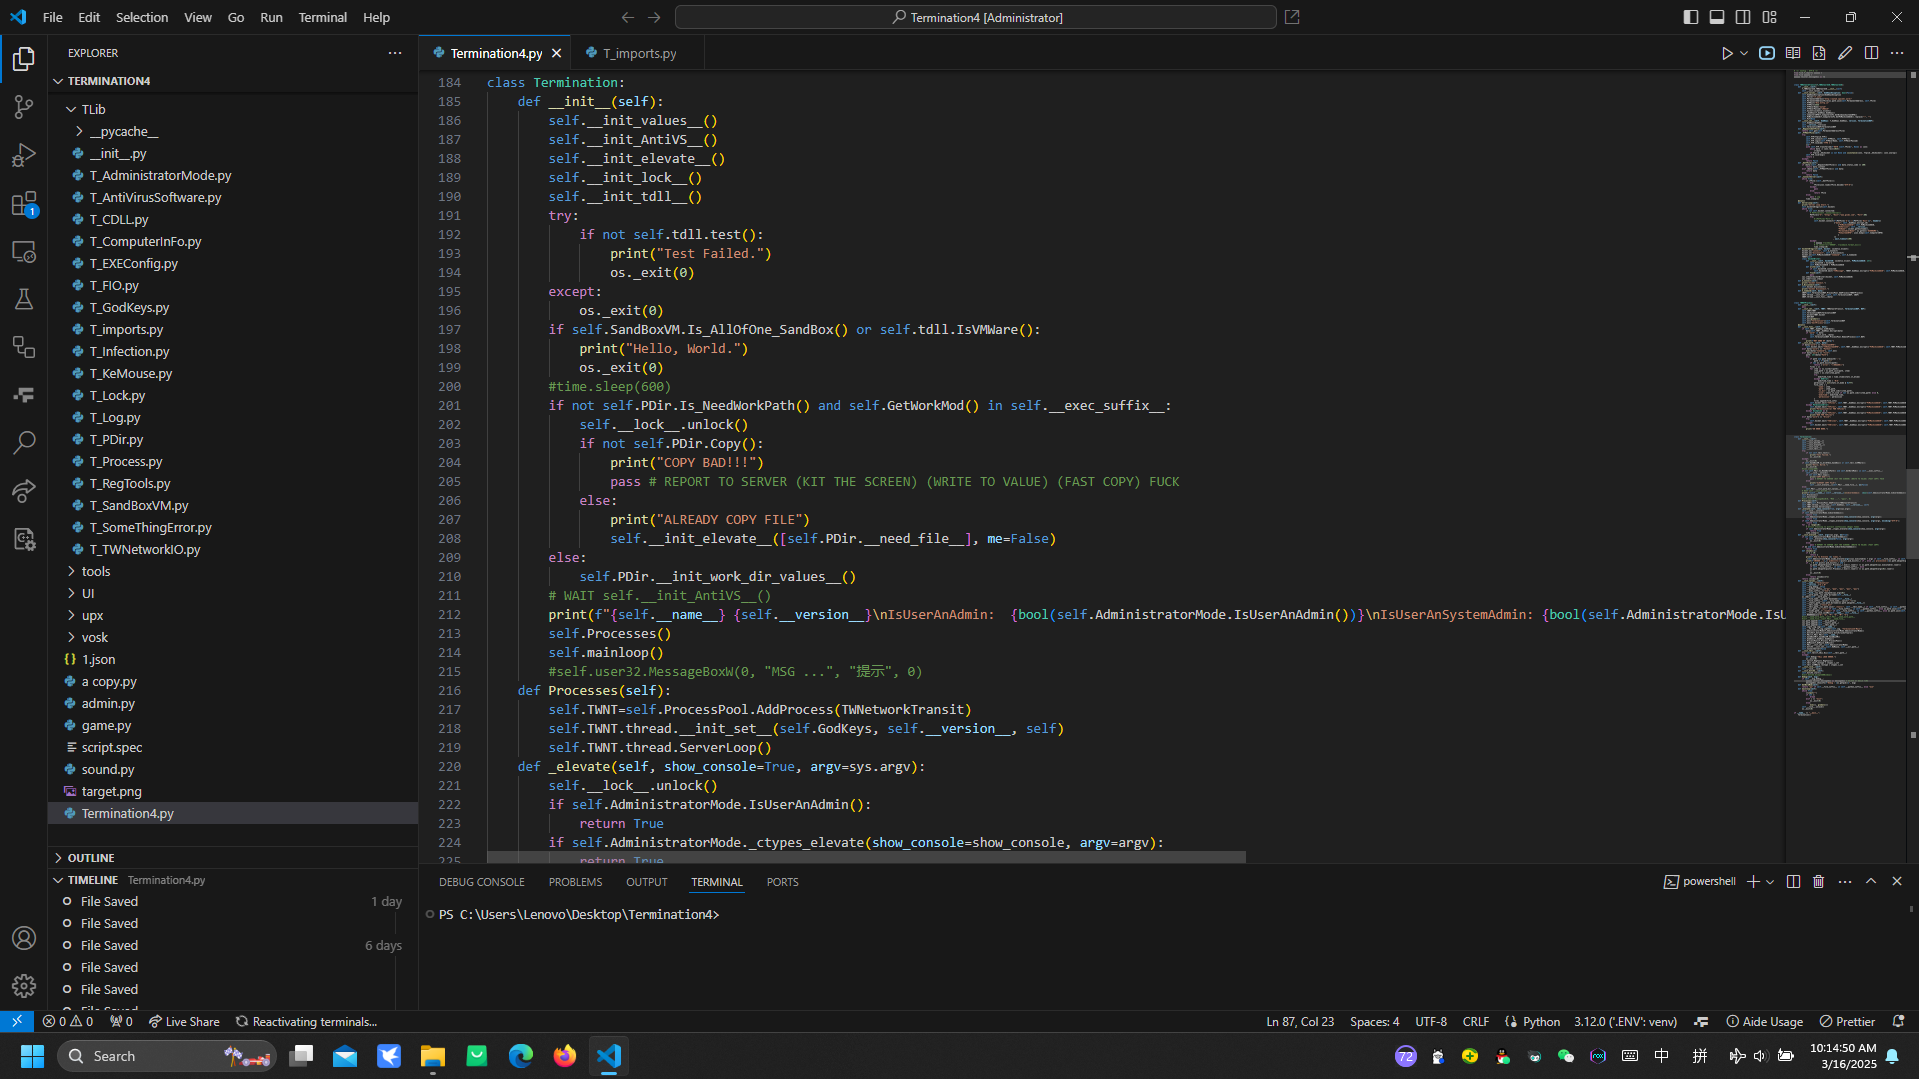
Task: Click the Customize Layout icon
Action: pos(1770,17)
